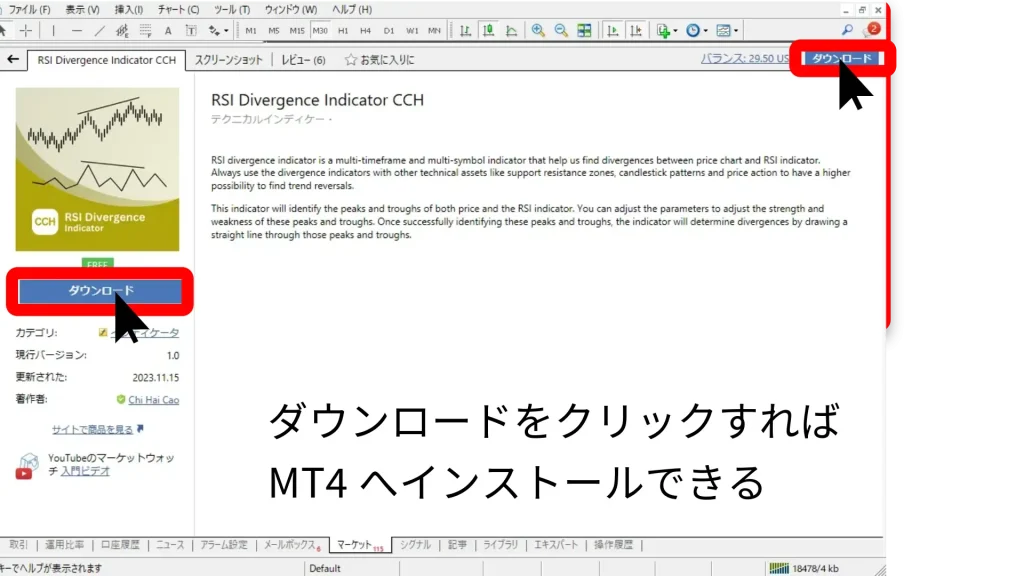This screenshot has width=1024, height=576.
Task: Open the ライブラリ terminal tab
Action: (x=500, y=545)
